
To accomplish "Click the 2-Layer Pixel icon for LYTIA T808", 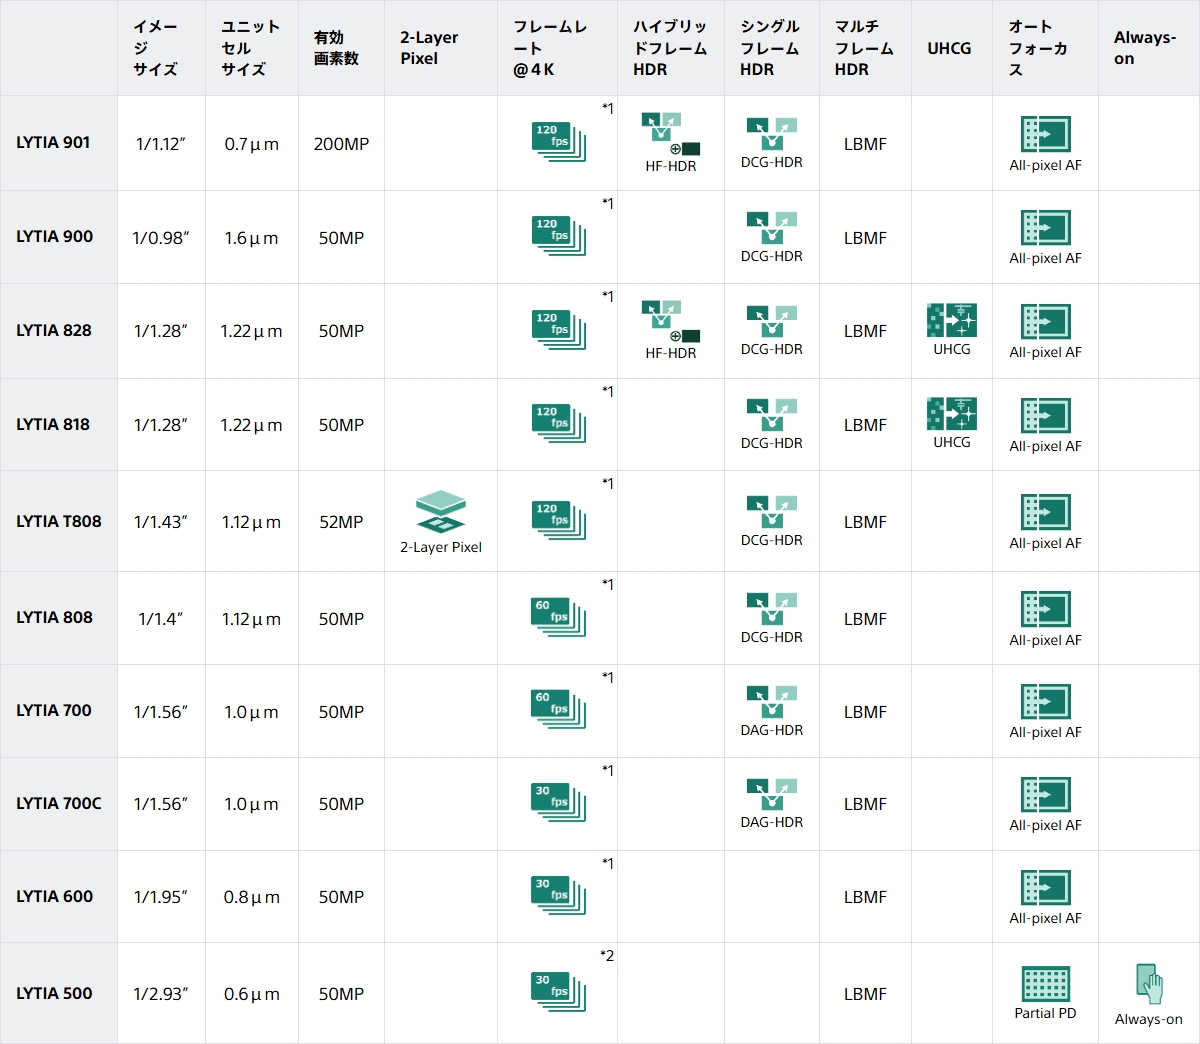I will point(441,511).
